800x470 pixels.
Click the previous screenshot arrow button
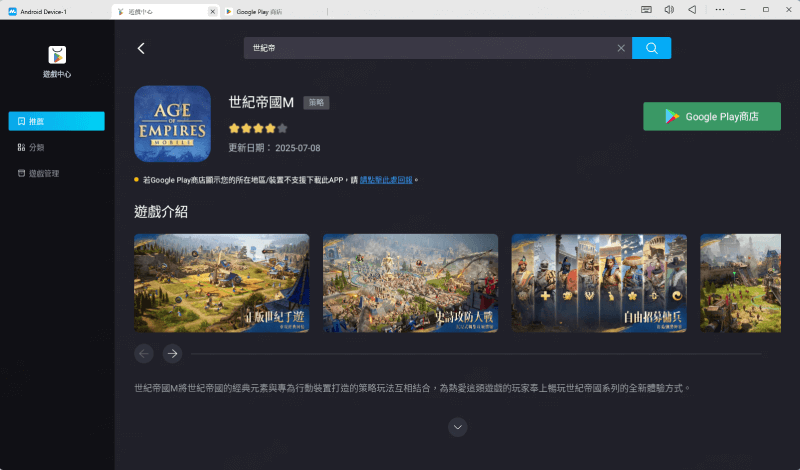coord(144,353)
